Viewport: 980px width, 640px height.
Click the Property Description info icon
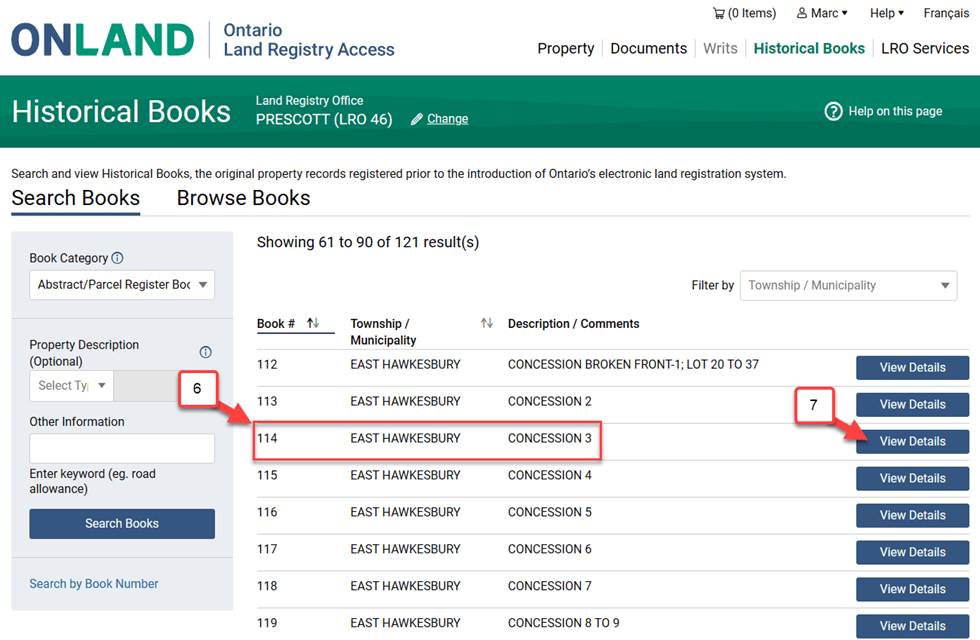click(x=205, y=352)
